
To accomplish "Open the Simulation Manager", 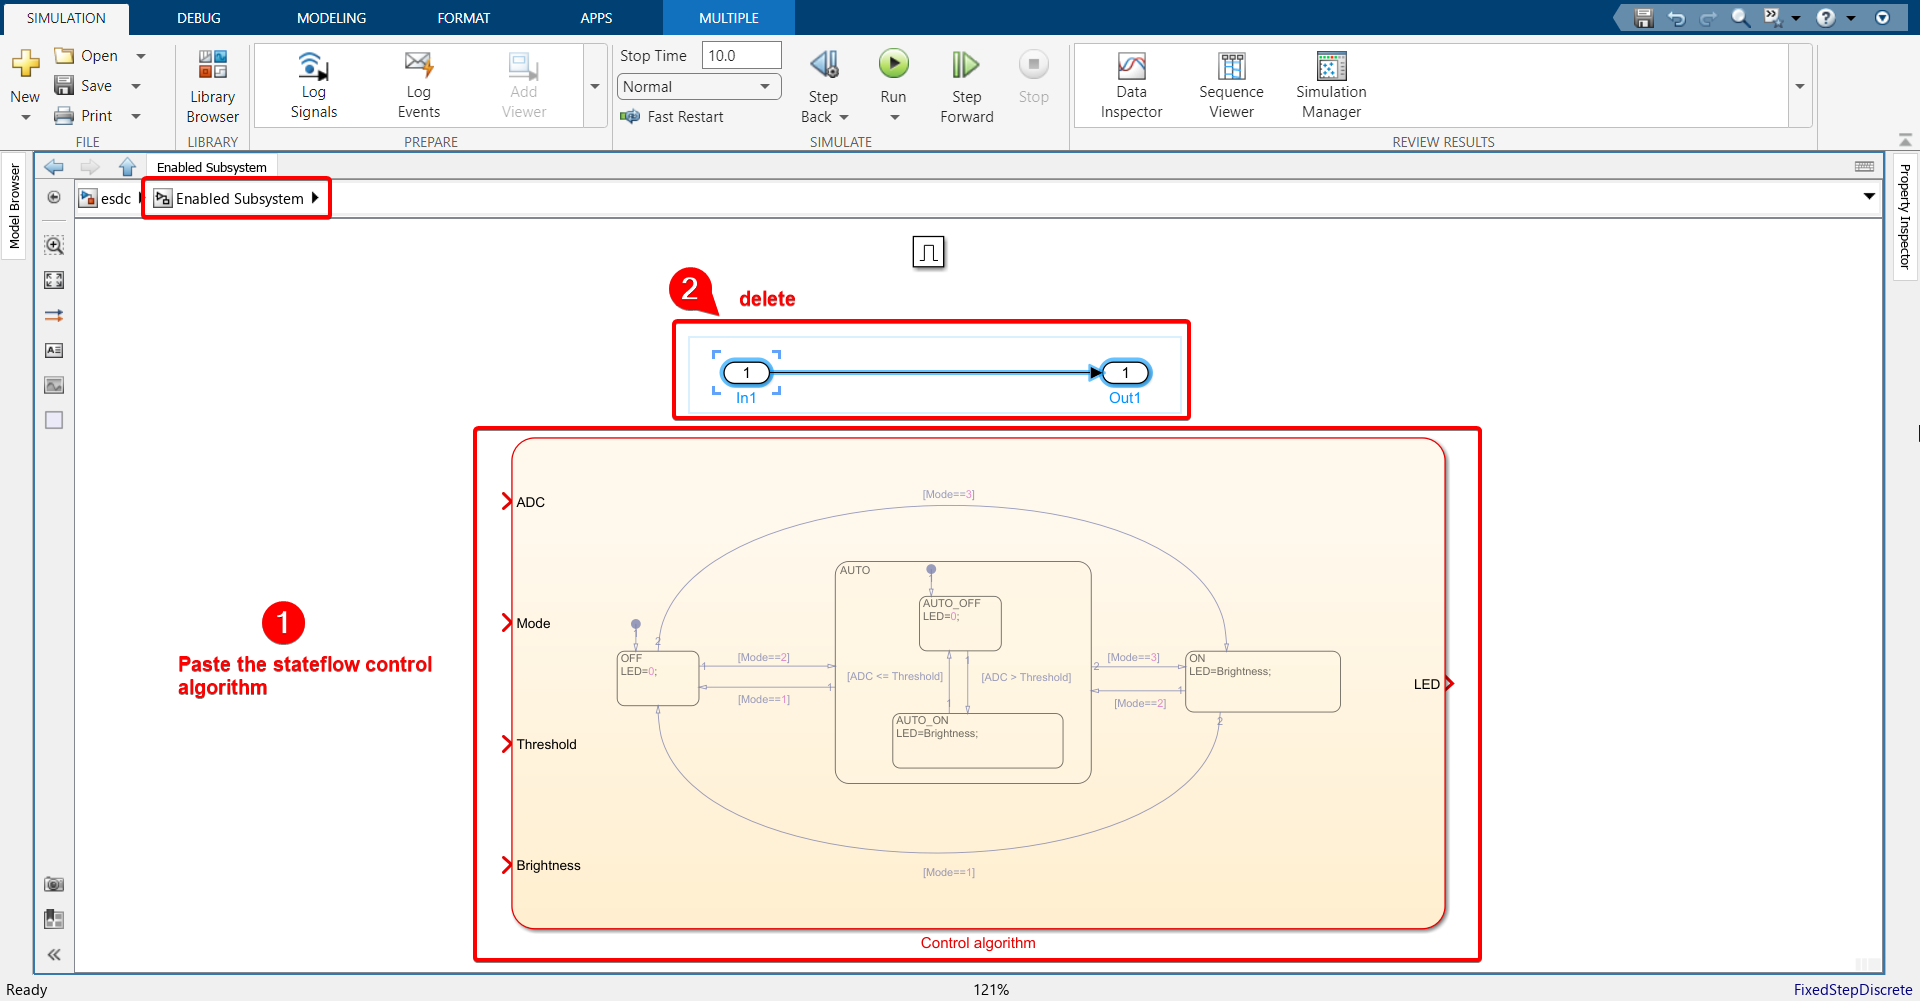I will point(1331,86).
